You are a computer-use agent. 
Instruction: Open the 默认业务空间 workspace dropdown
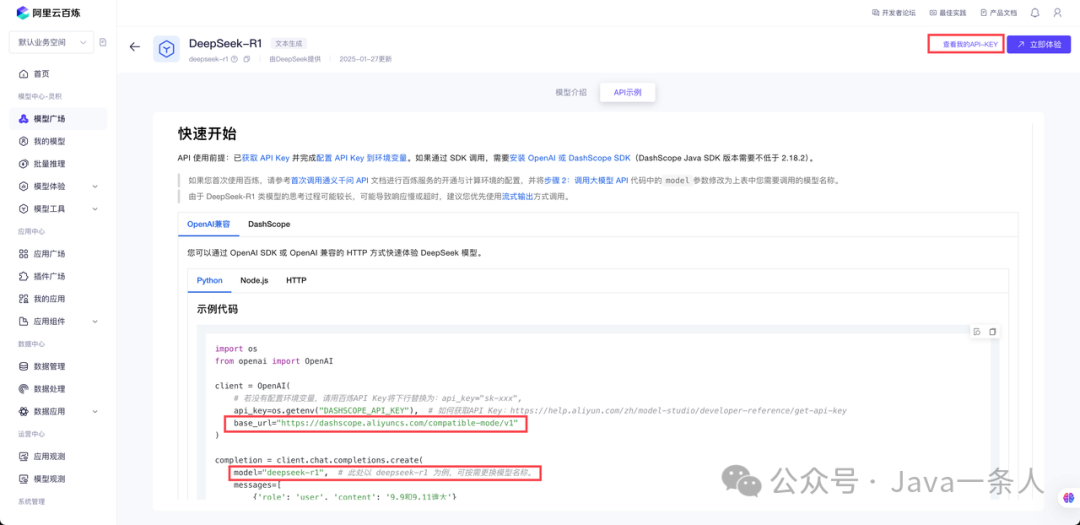click(51, 43)
